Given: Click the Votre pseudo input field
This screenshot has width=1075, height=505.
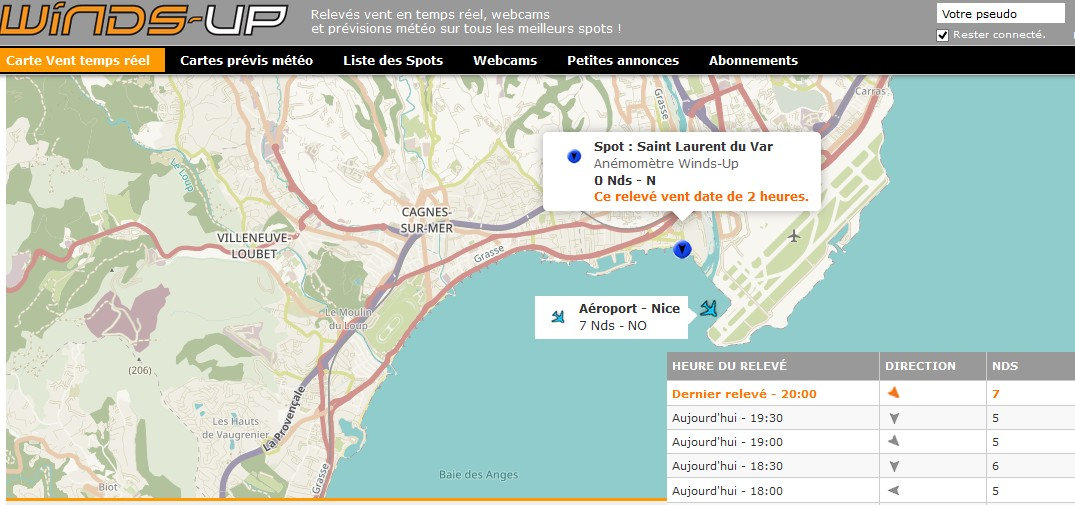Looking at the screenshot, I should point(1000,14).
